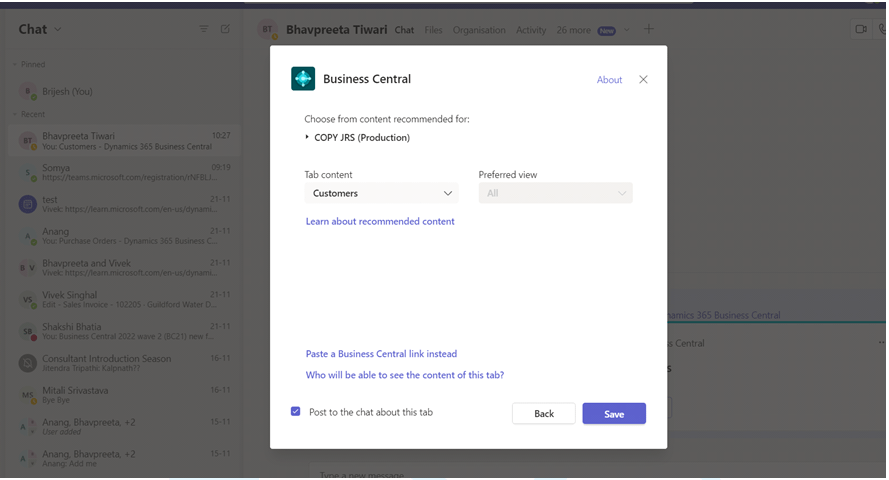Viewport: 889px width, 480px height.
Task: Open the Mitali Srivastava chat
Action: pos(125,395)
